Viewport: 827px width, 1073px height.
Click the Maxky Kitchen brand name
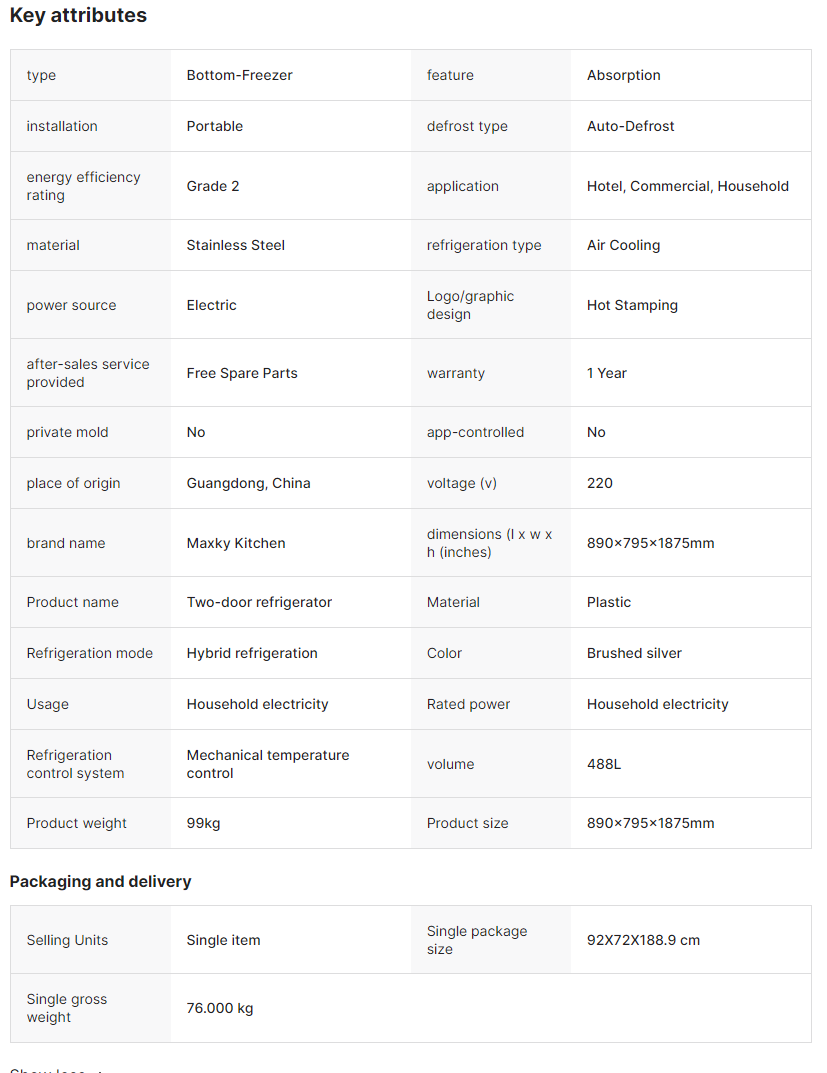point(236,543)
